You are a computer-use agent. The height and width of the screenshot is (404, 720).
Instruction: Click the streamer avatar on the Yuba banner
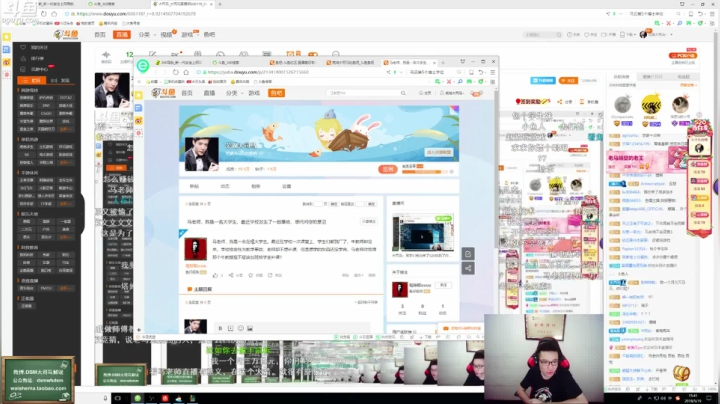[x=202, y=154]
